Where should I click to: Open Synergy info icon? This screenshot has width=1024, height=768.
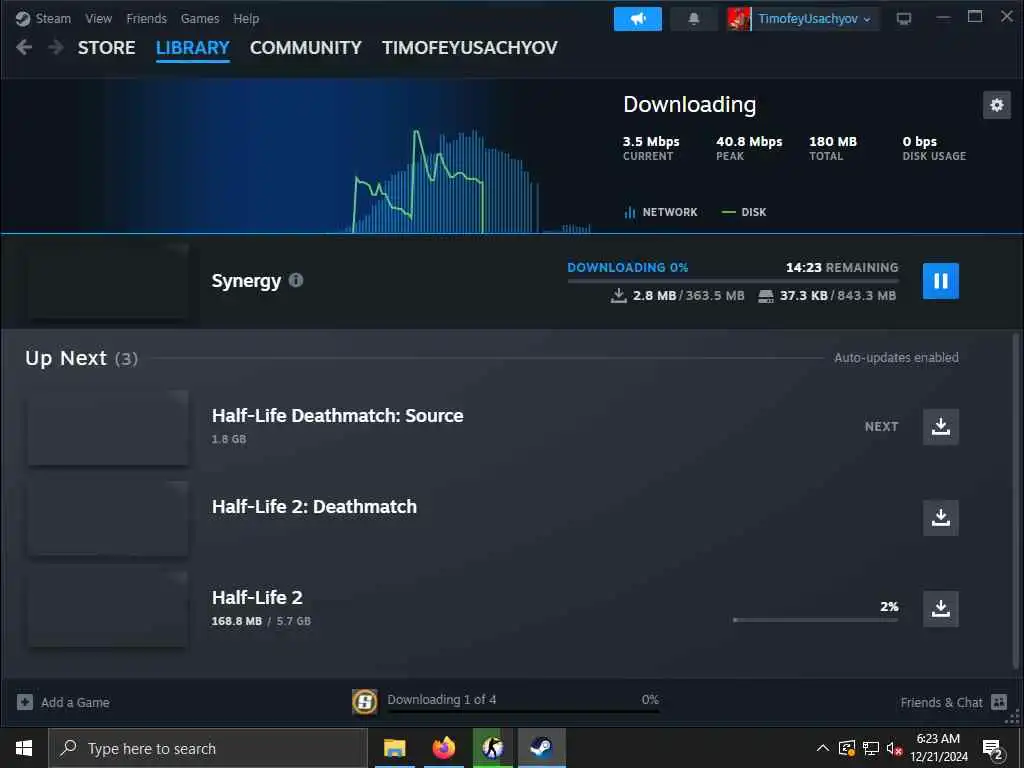pos(296,280)
